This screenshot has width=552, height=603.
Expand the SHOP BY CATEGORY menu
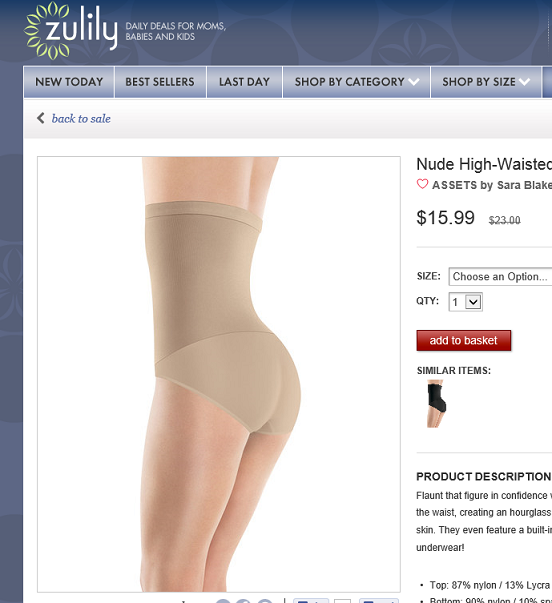(x=356, y=82)
